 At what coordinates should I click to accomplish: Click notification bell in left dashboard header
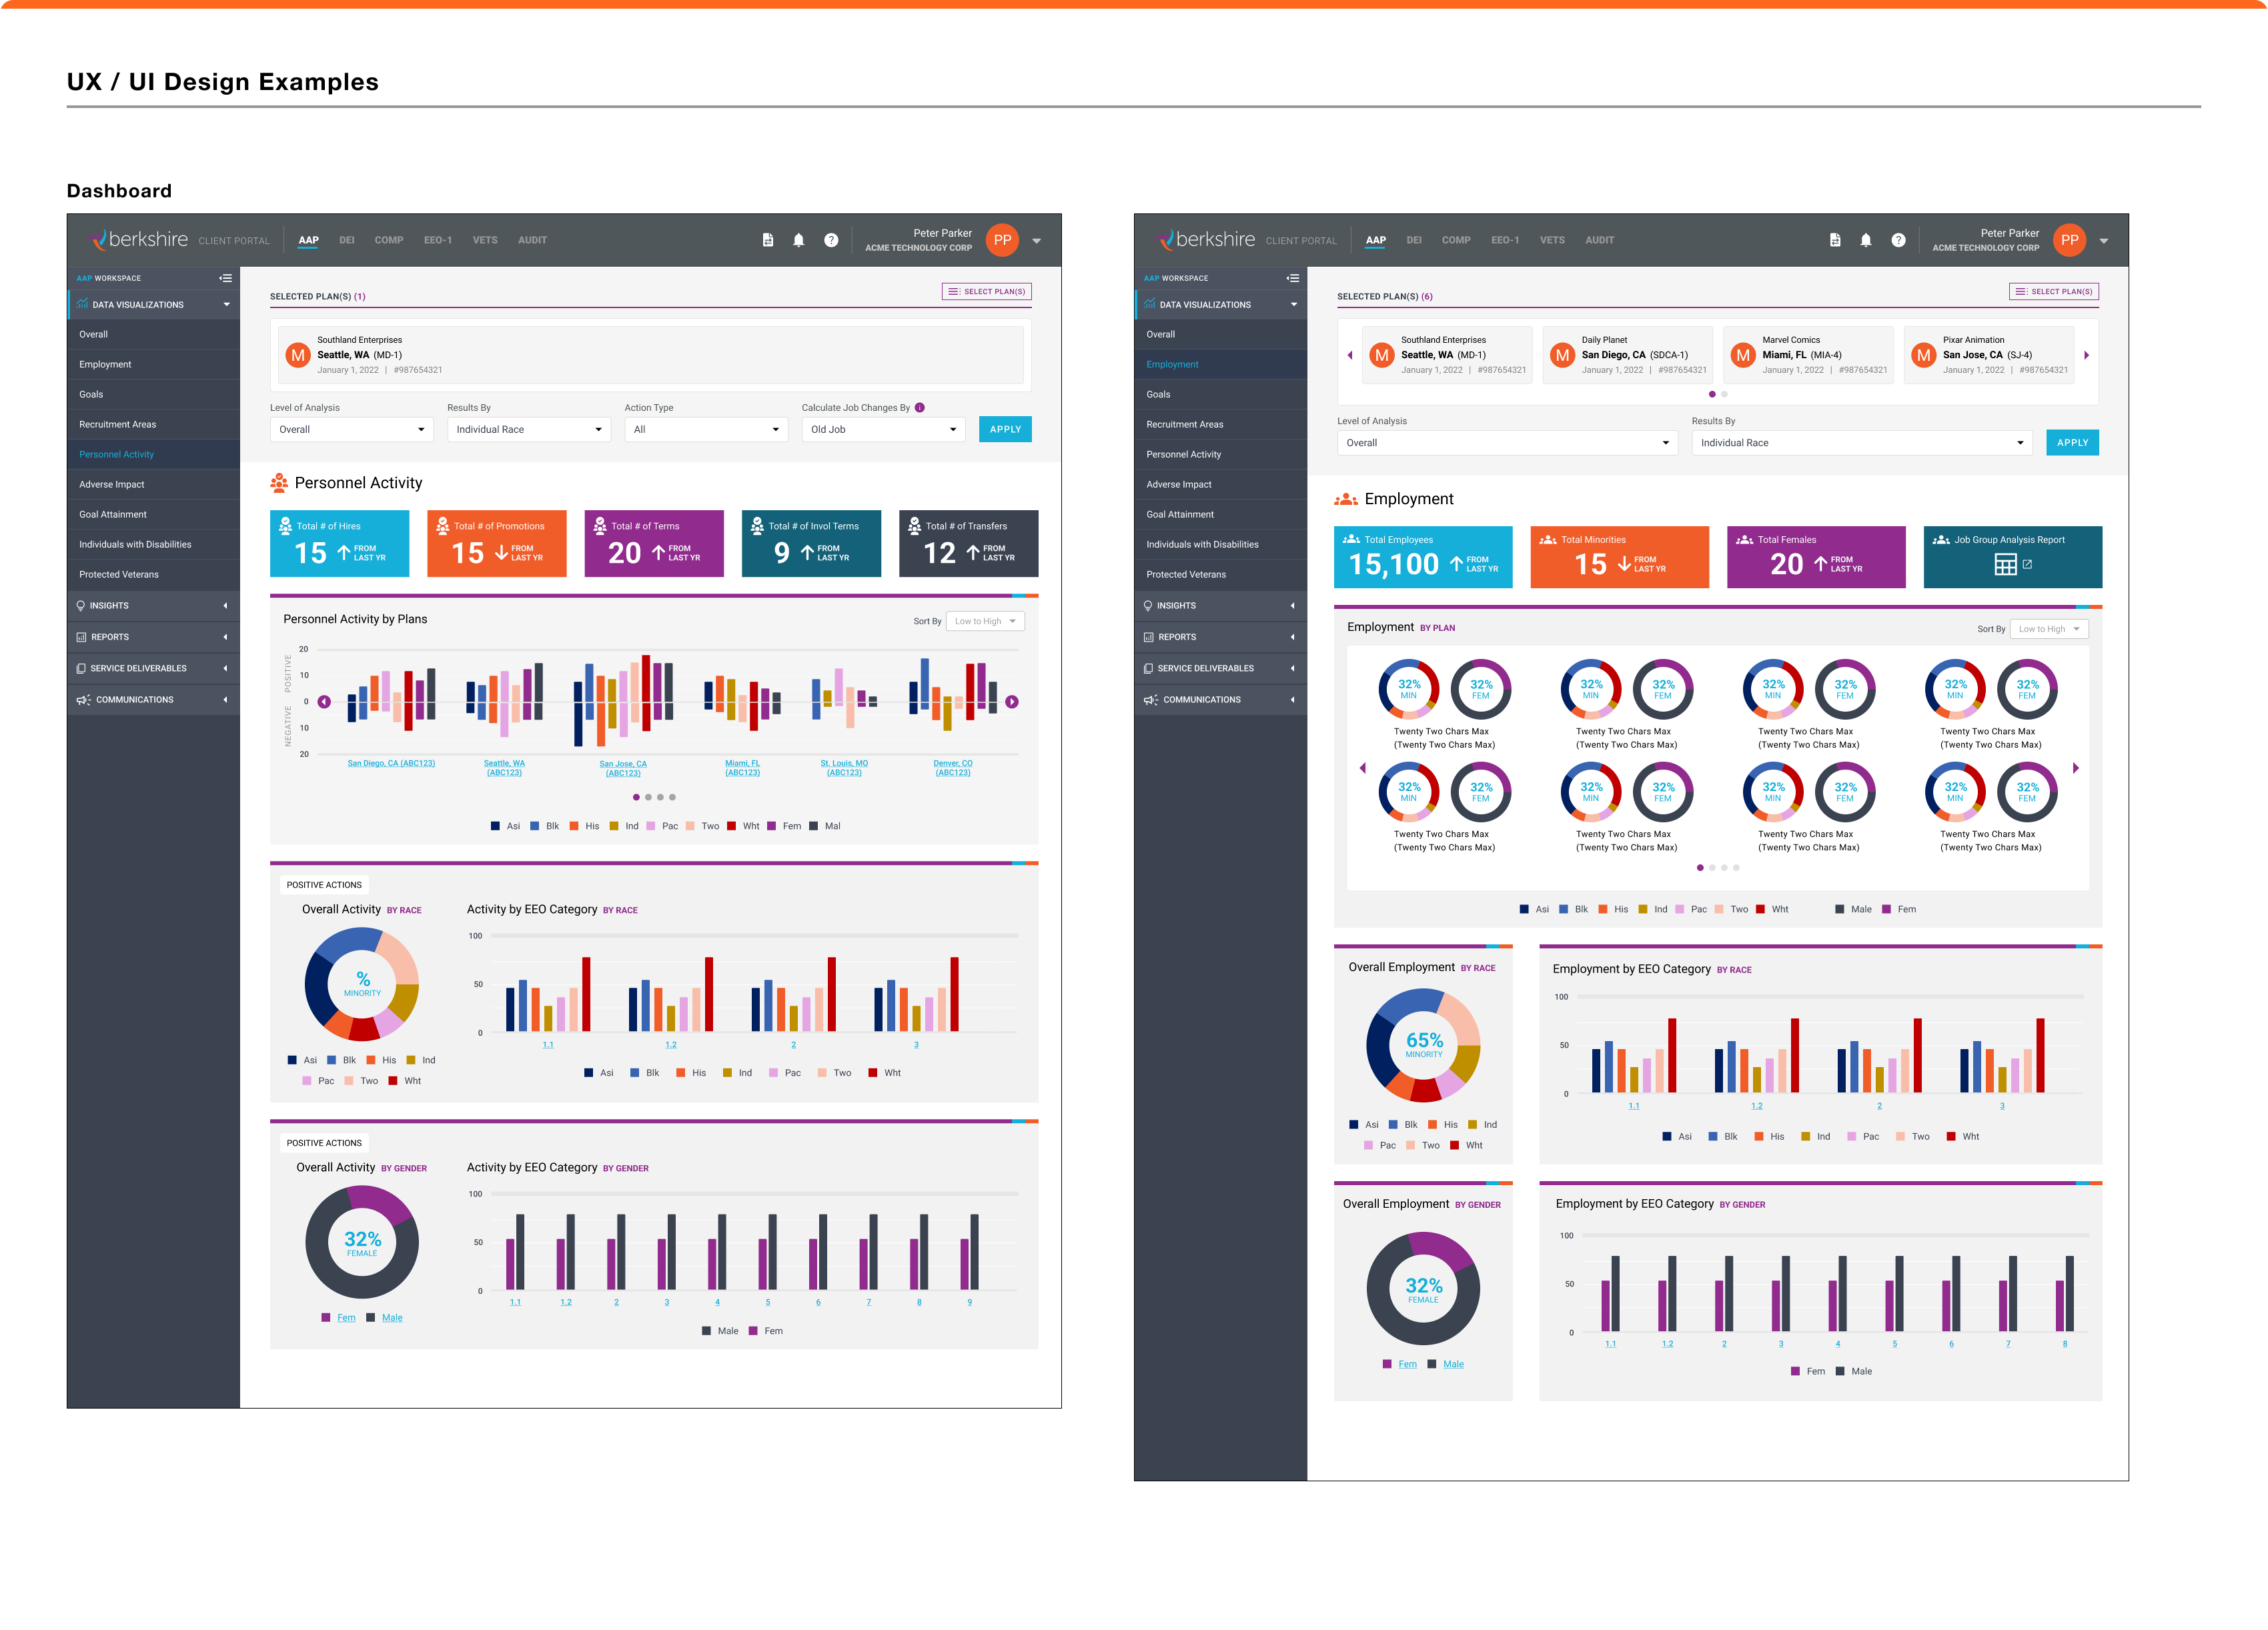pos(798,240)
